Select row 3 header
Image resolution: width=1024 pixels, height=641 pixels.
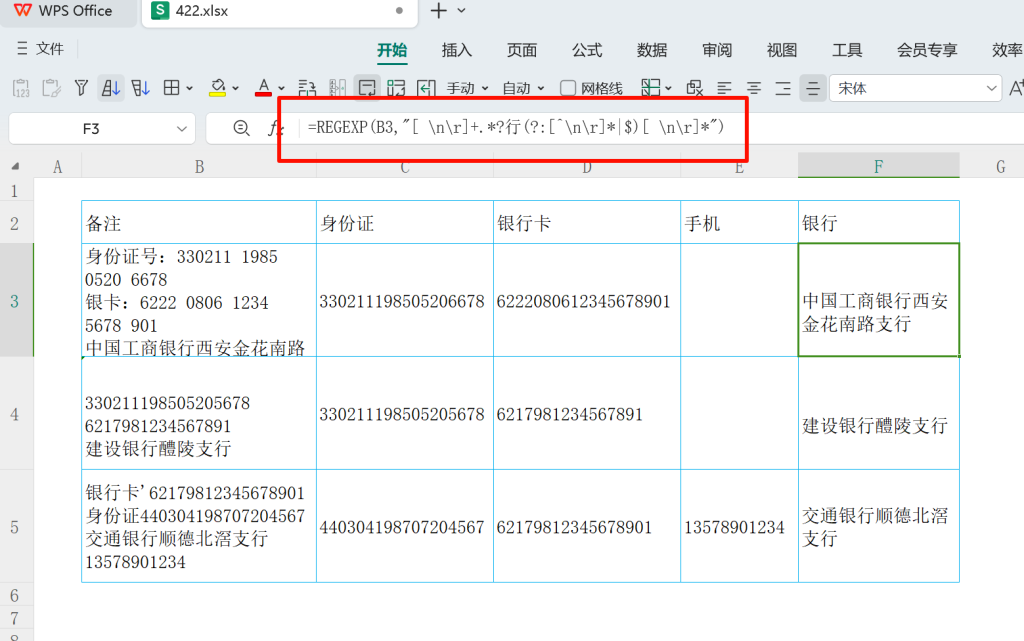coord(14,301)
